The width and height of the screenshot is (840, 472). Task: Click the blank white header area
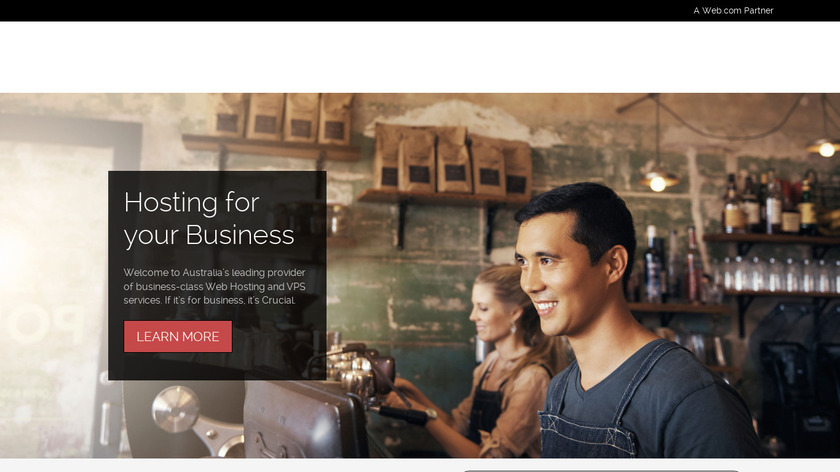[x=420, y=57]
